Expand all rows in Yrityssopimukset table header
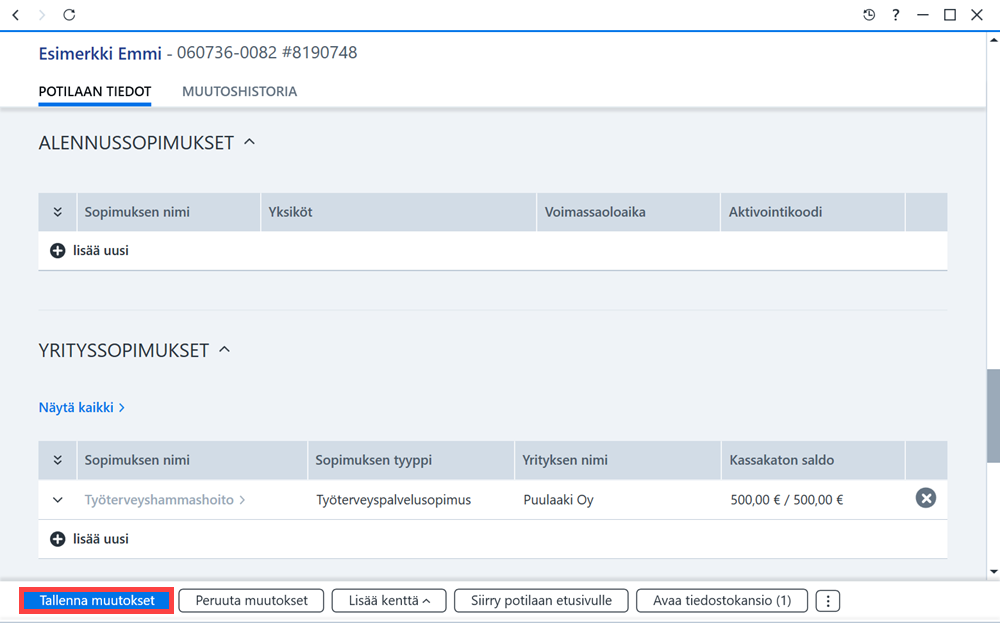Screen dimensions: 1000x623 (x=57, y=460)
